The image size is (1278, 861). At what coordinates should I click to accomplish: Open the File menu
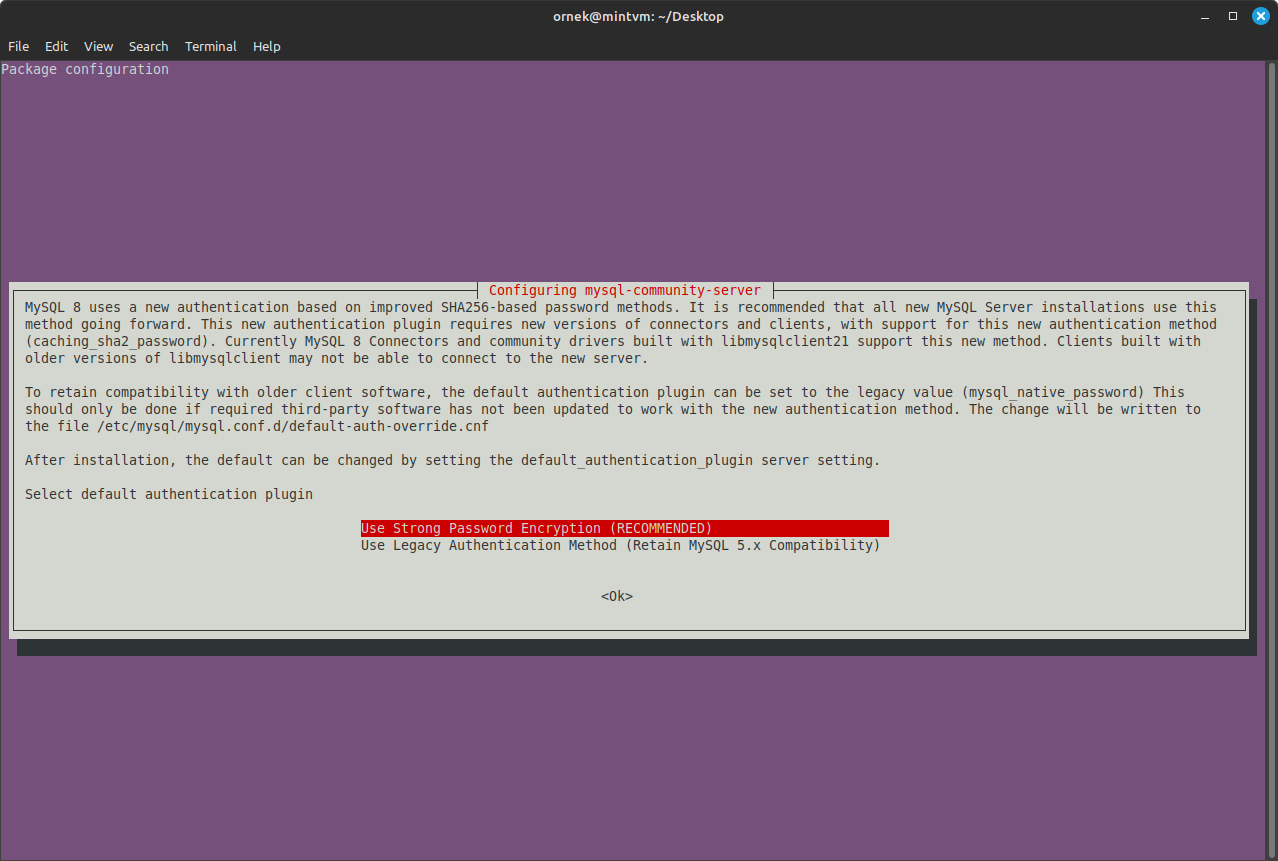click(x=18, y=46)
